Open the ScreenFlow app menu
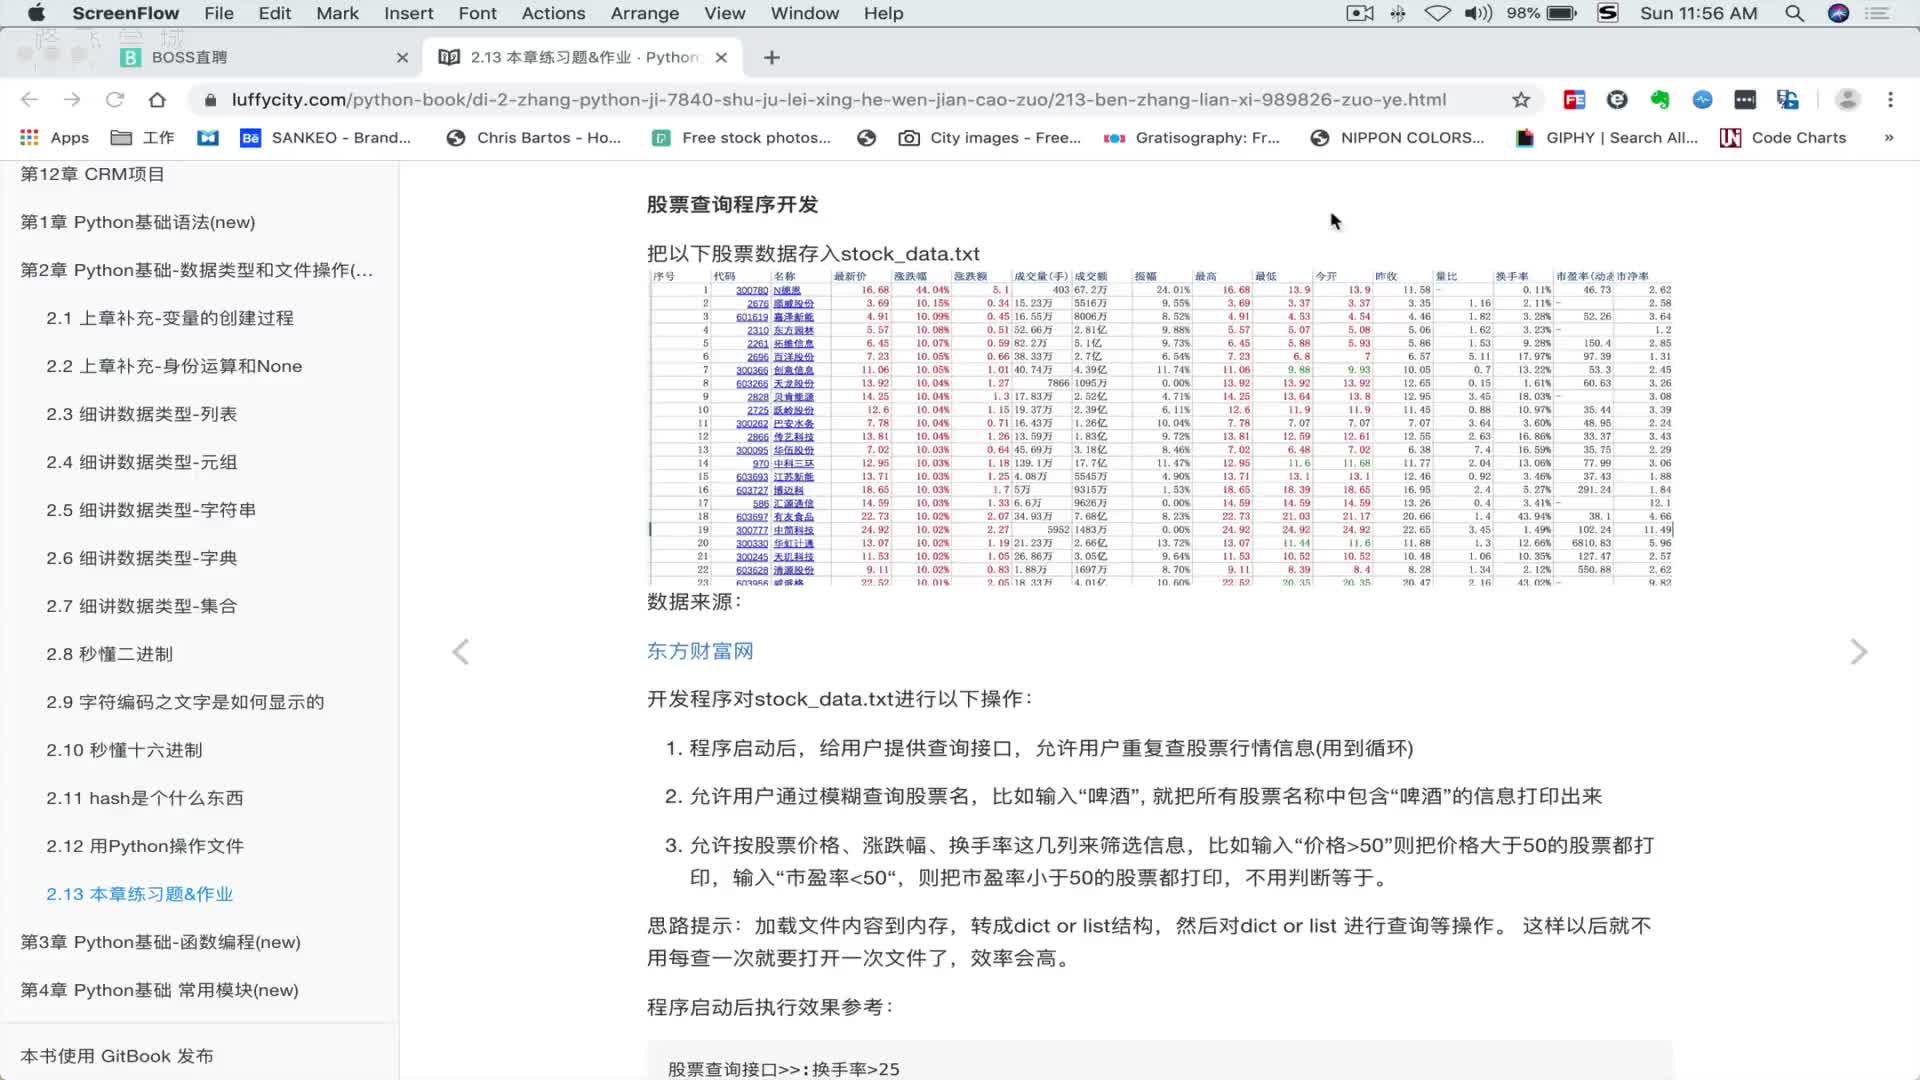Viewport: 1920px width, 1080px height. click(x=125, y=13)
